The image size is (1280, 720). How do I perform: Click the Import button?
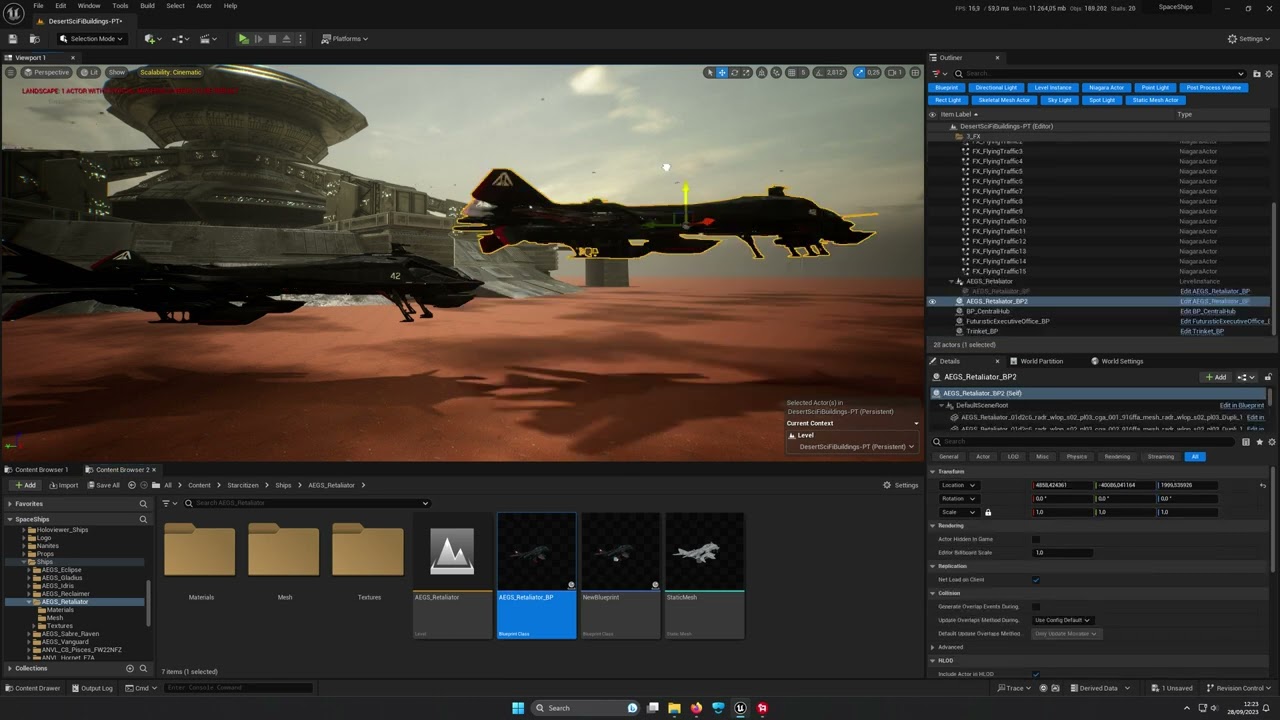[63, 485]
